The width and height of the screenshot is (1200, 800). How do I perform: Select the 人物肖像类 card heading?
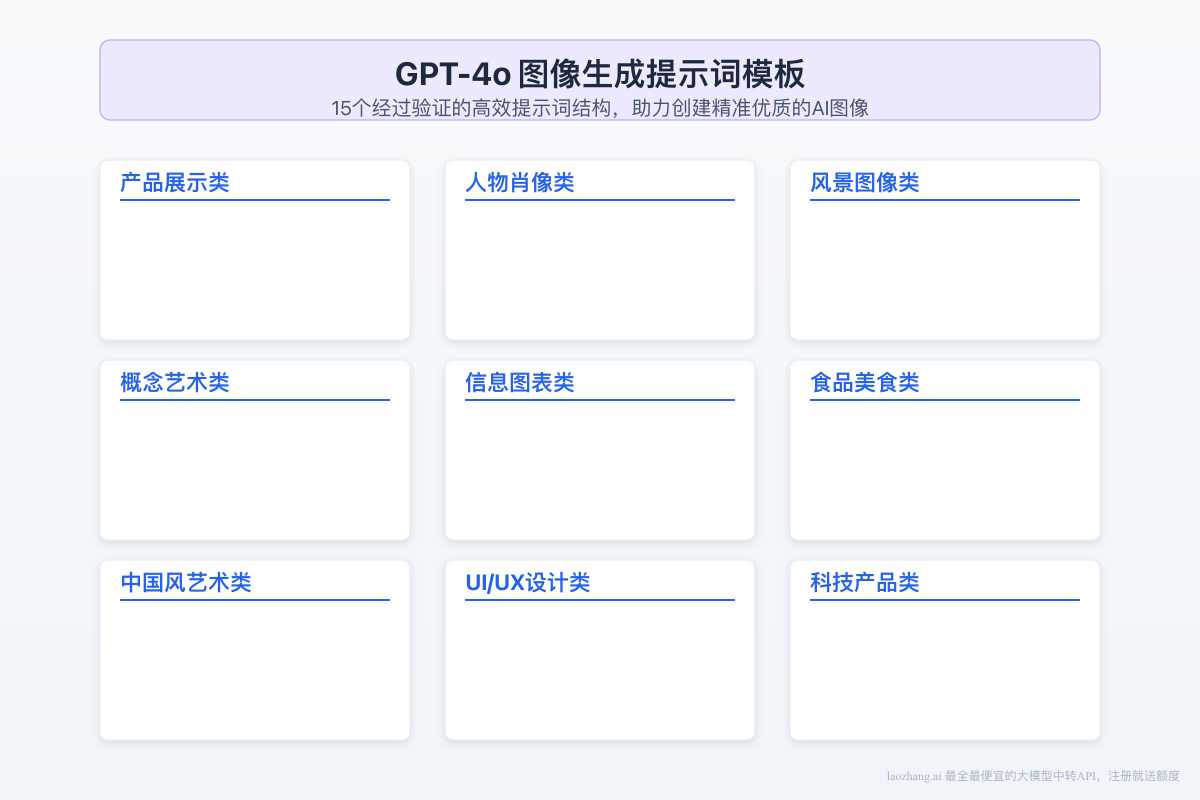pyautogui.click(x=520, y=183)
